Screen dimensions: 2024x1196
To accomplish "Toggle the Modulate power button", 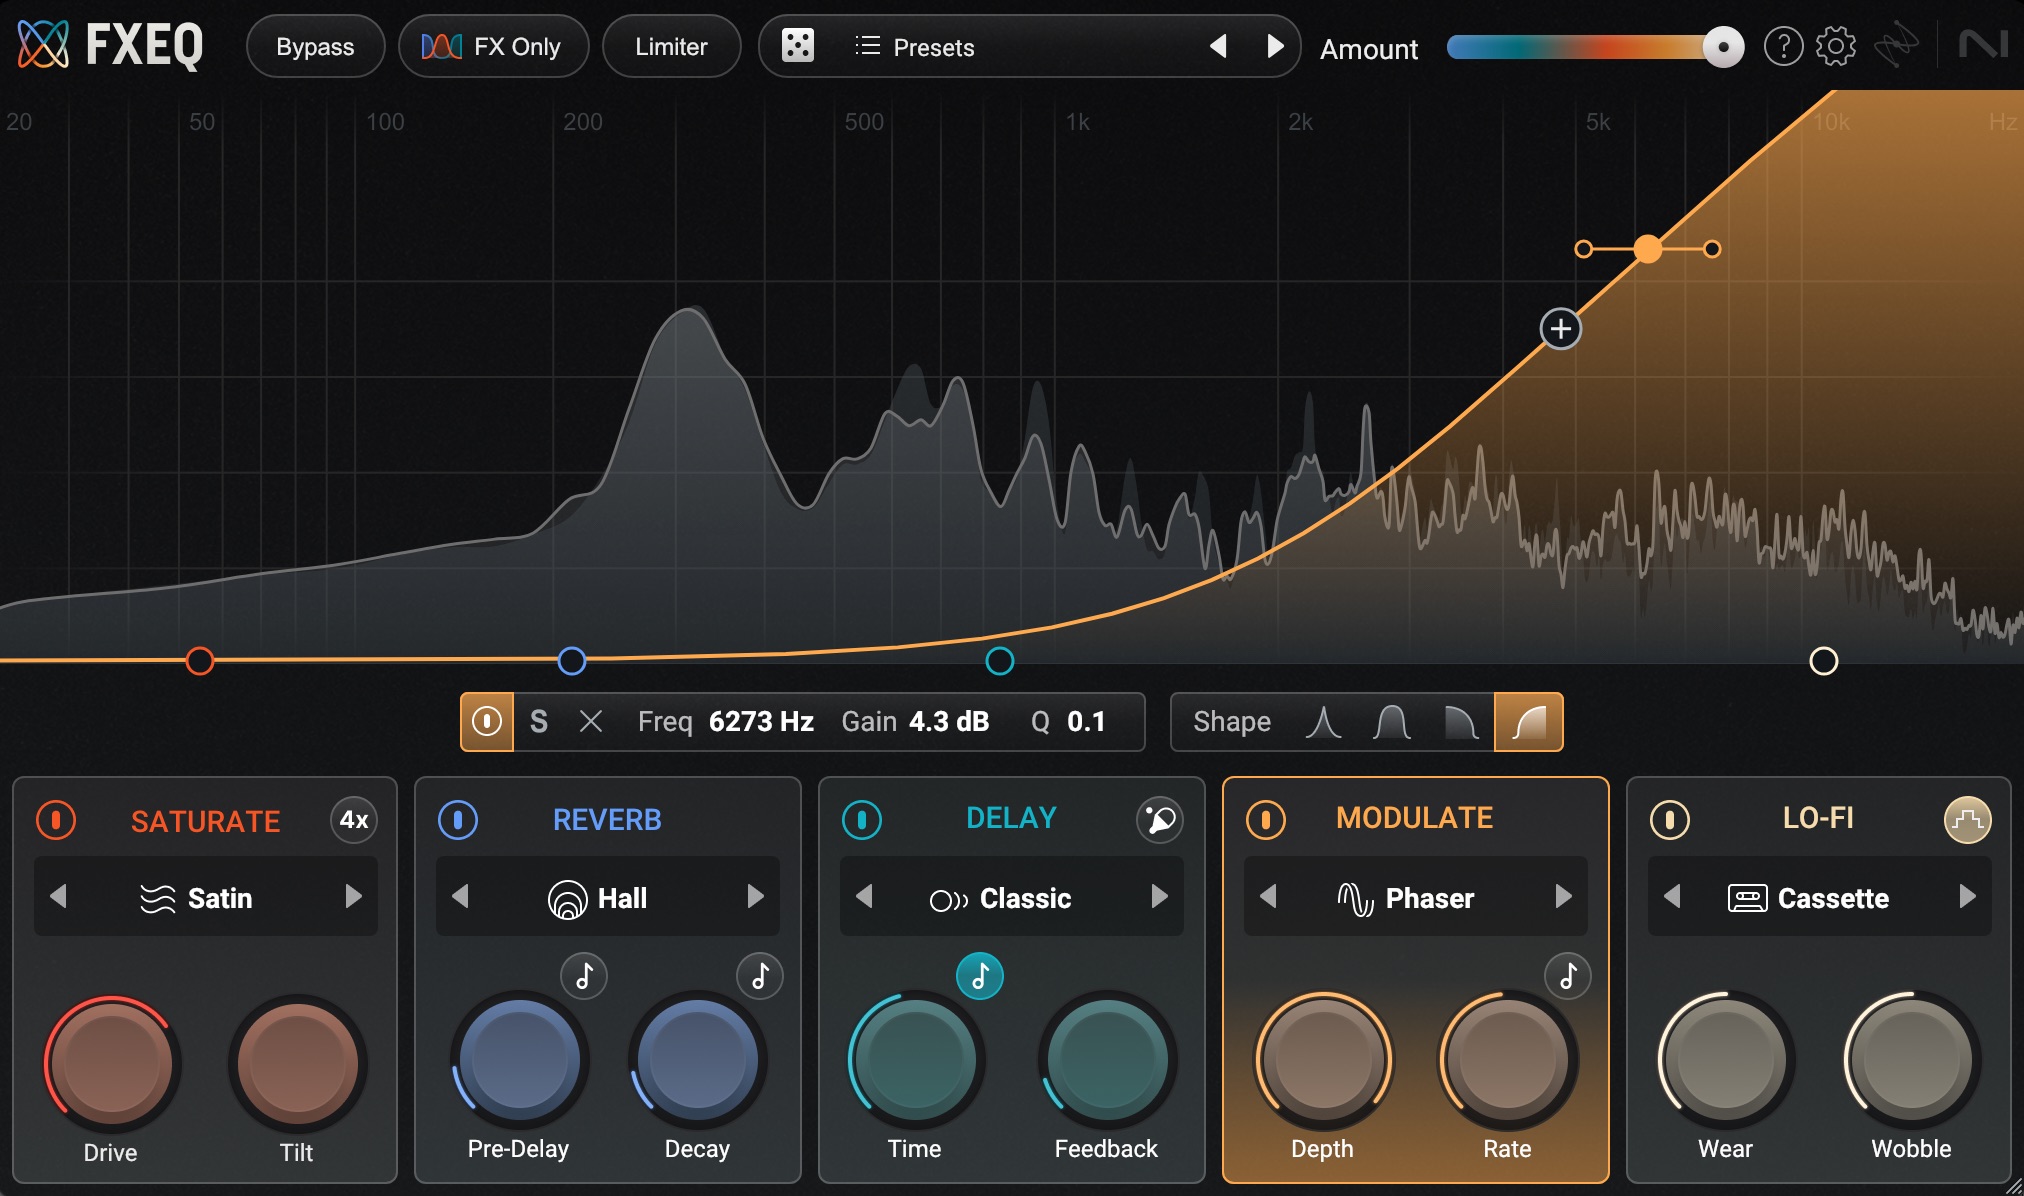I will coord(1266,820).
